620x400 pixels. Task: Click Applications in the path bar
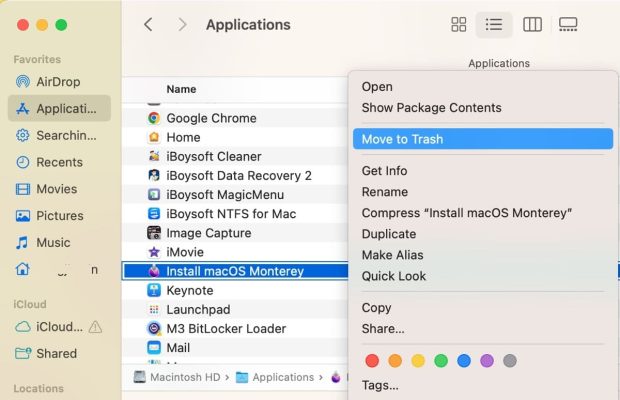[275, 377]
